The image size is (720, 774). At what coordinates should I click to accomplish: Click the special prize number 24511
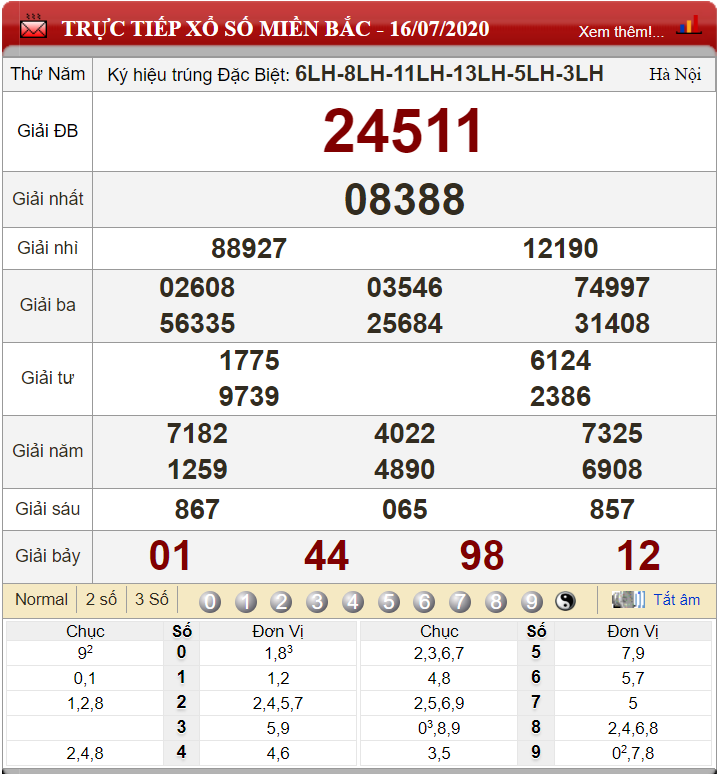tap(403, 131)
